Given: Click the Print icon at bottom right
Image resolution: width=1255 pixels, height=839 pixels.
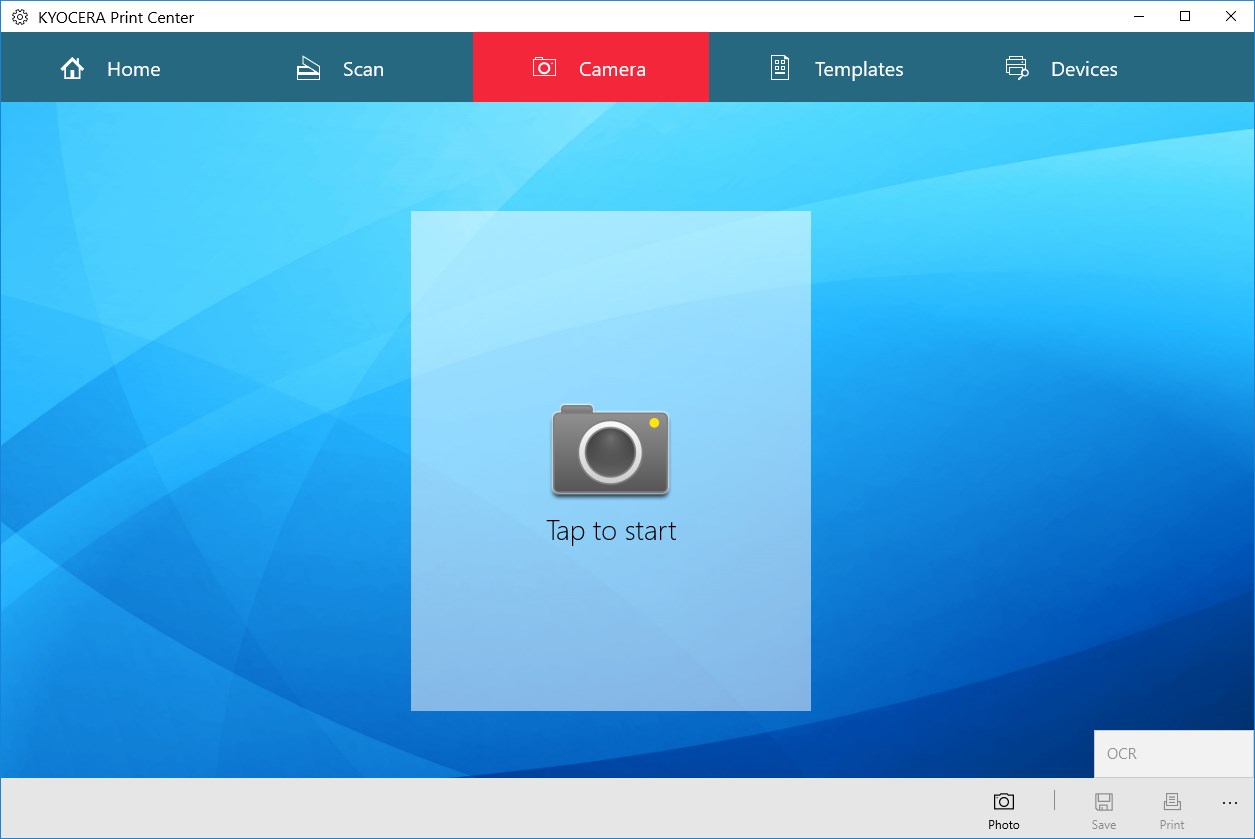Looking at the screenshot, I should coord(1171,800).
